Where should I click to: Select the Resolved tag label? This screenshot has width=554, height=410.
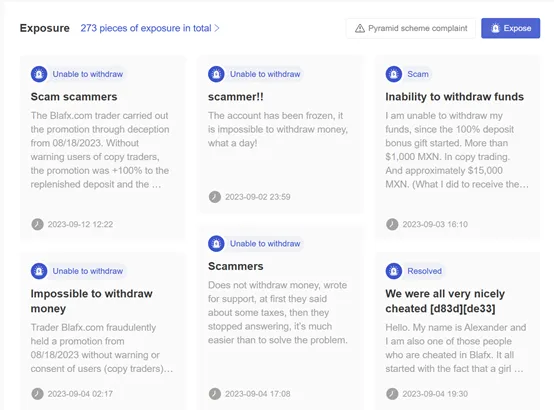(425, 271)
